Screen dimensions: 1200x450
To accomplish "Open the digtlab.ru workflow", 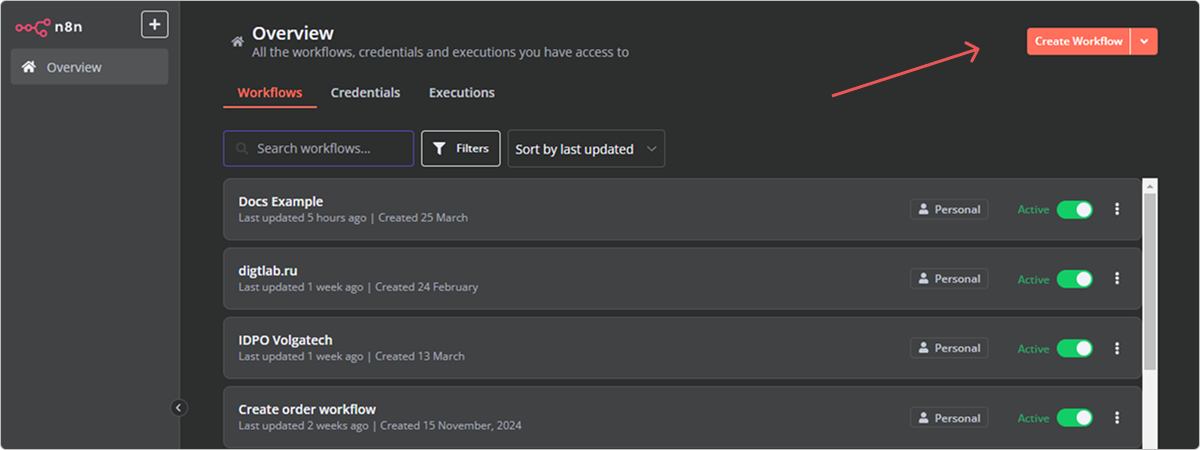I will click(682, 279).
